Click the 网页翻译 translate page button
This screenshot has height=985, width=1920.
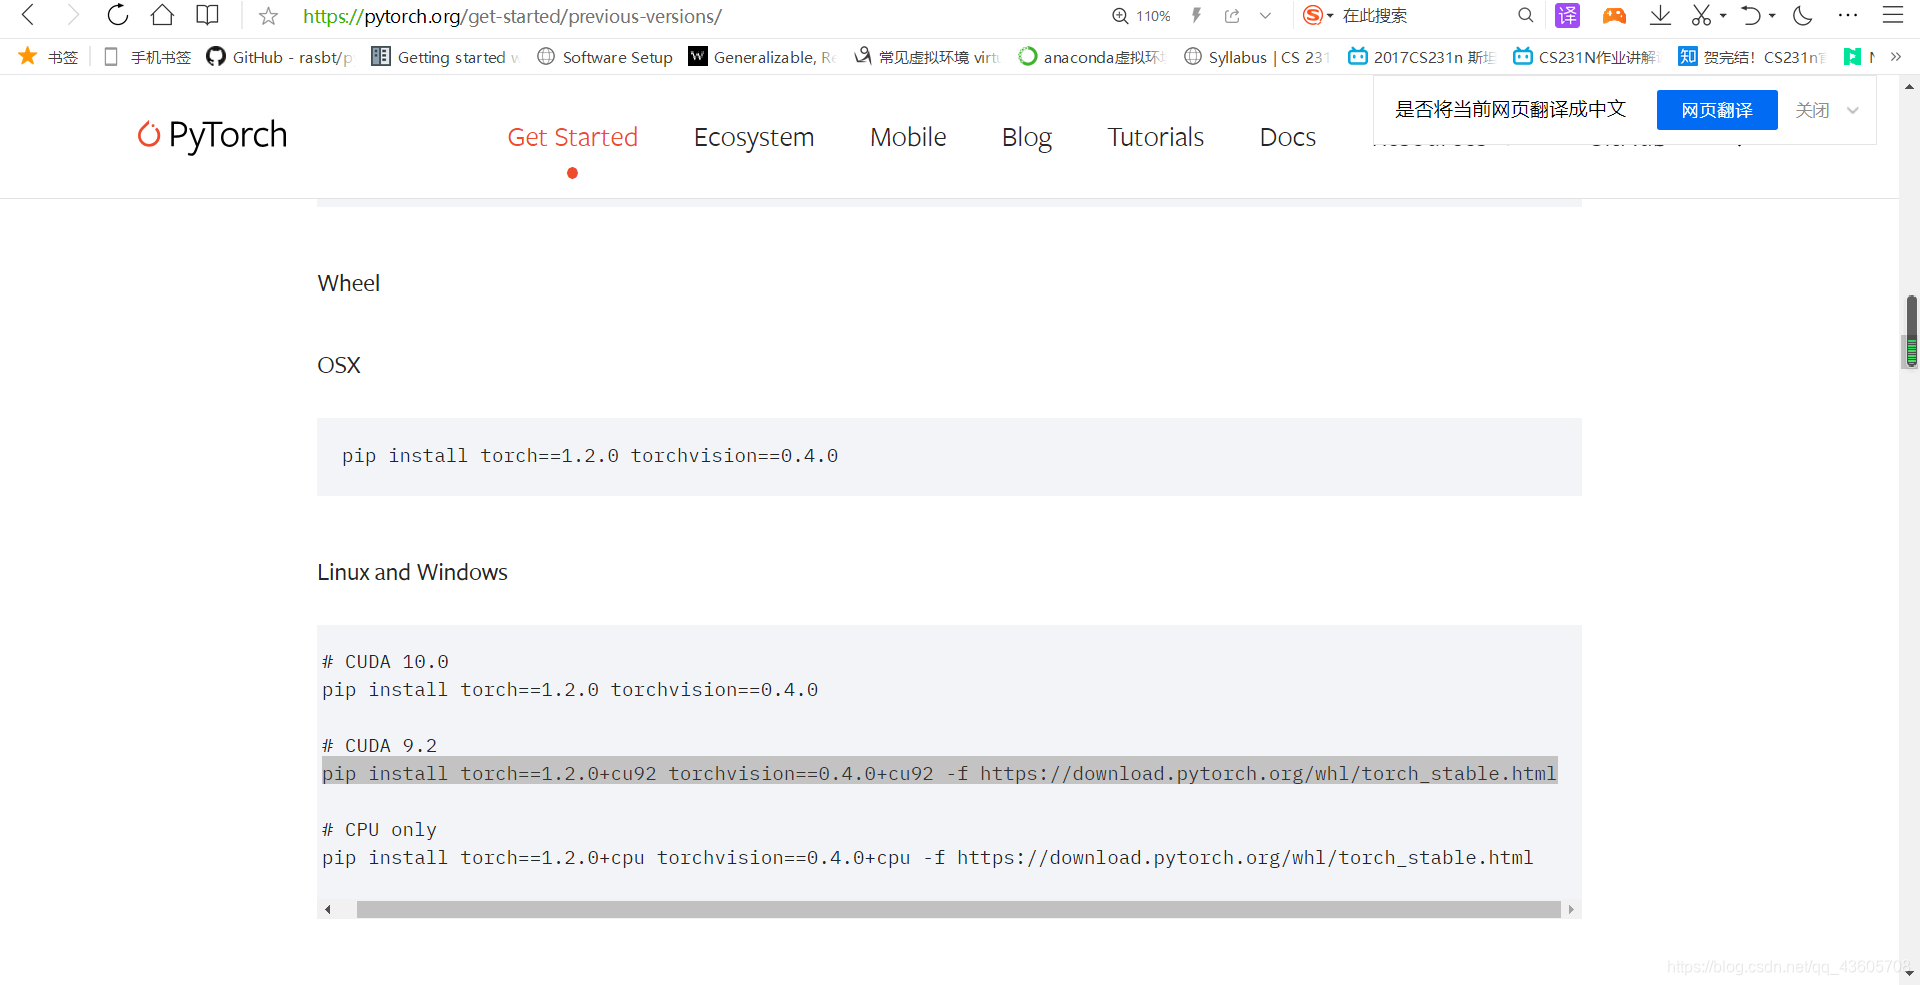coord(1717,110)
